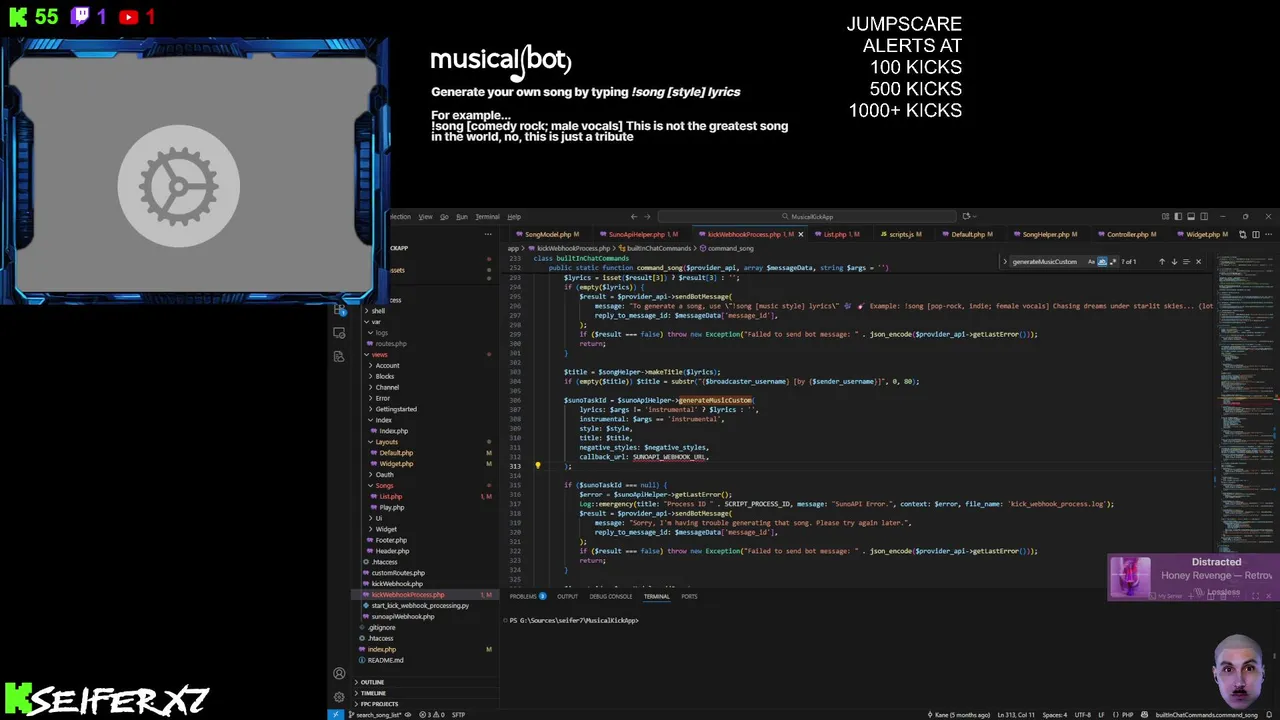The width and height of the screenshot is (1280, 720).
Task: Click the errors and warnings status indicator
Action: tap(431, 714)
